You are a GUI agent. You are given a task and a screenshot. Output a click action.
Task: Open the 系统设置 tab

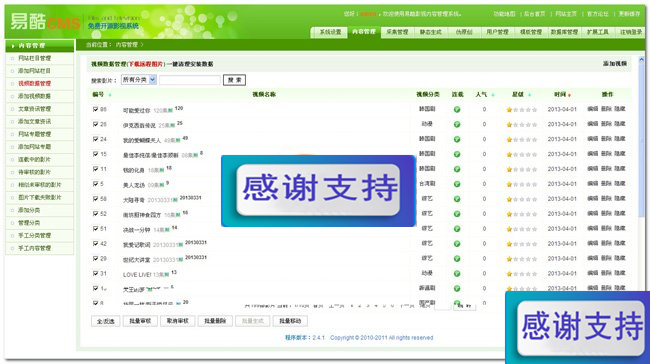[x=330, y=32]
